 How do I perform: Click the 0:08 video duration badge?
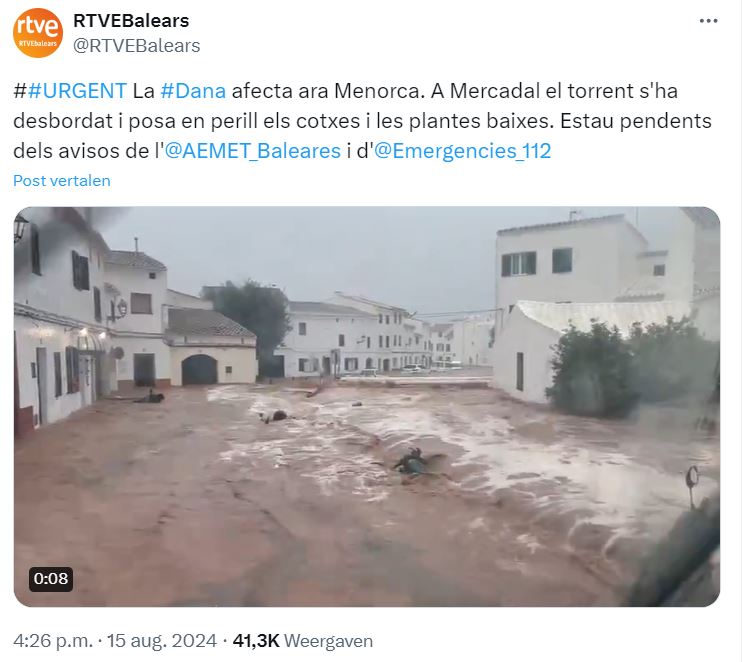[x=51, y=579]
